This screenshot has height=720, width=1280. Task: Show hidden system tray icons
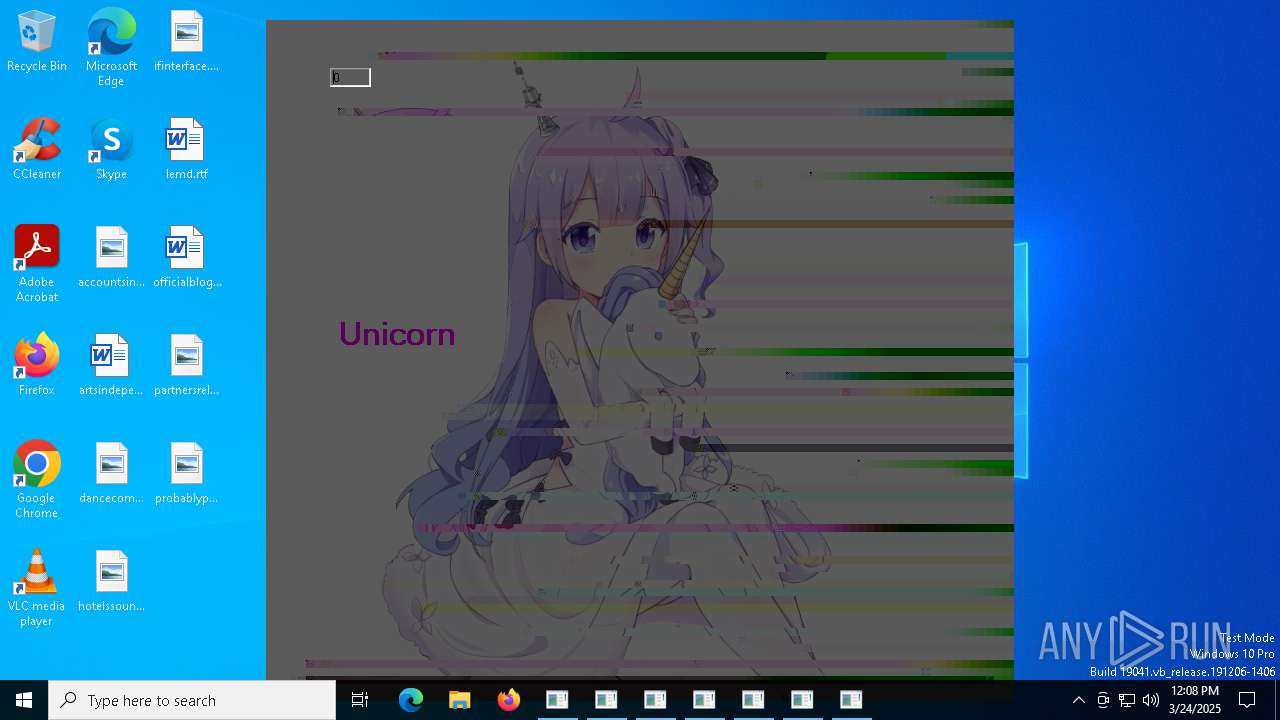(1078, 700)
